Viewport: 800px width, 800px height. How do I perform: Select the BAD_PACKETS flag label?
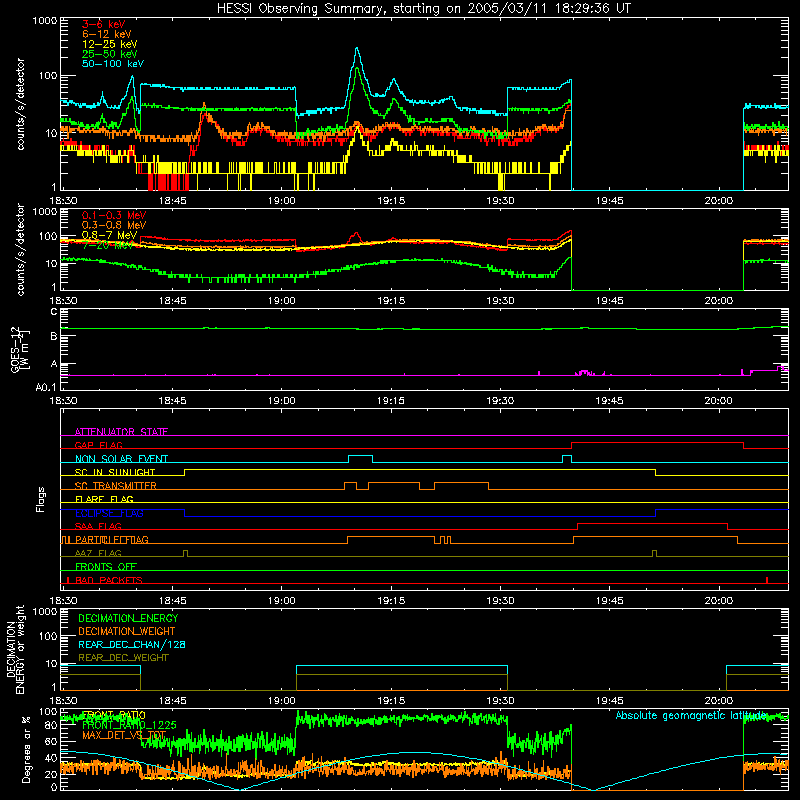(x=109, y=580)
